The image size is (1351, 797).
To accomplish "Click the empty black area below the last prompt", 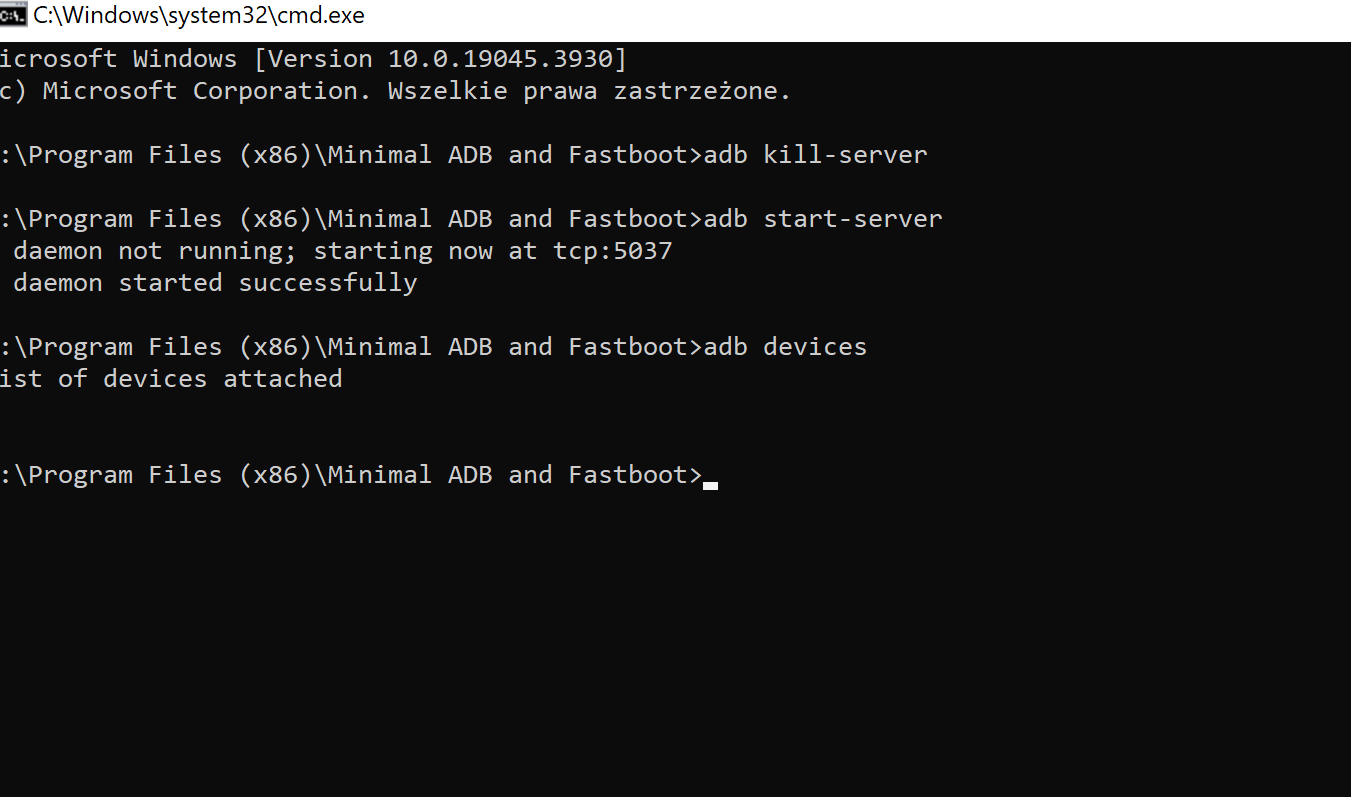I will click(x=675, y=640).
